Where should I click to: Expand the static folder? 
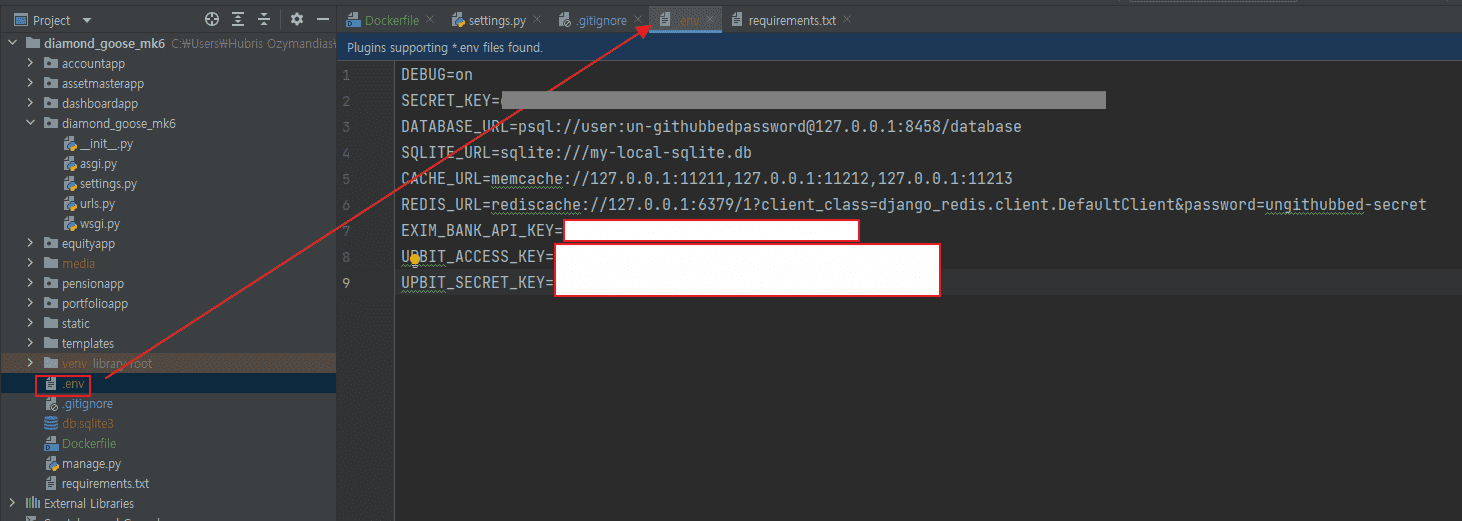pos(30,323)
